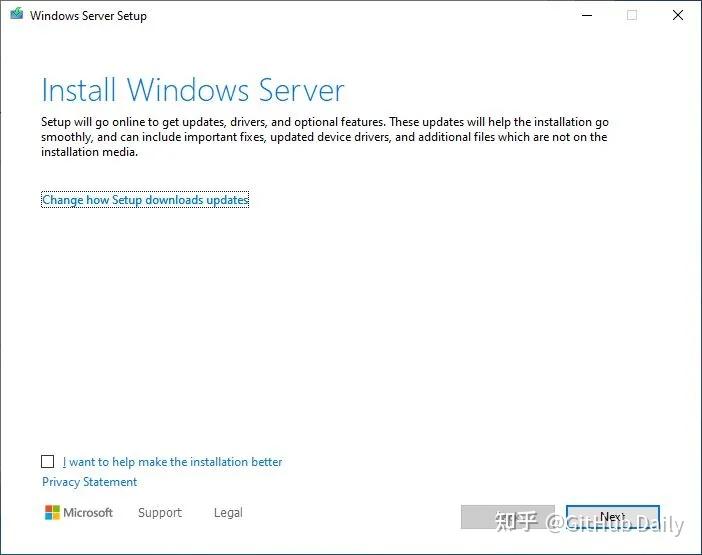This screenshot has height=555, width=702.
Task: Click the greyed-out button beside Next
Action: (507, 517)
